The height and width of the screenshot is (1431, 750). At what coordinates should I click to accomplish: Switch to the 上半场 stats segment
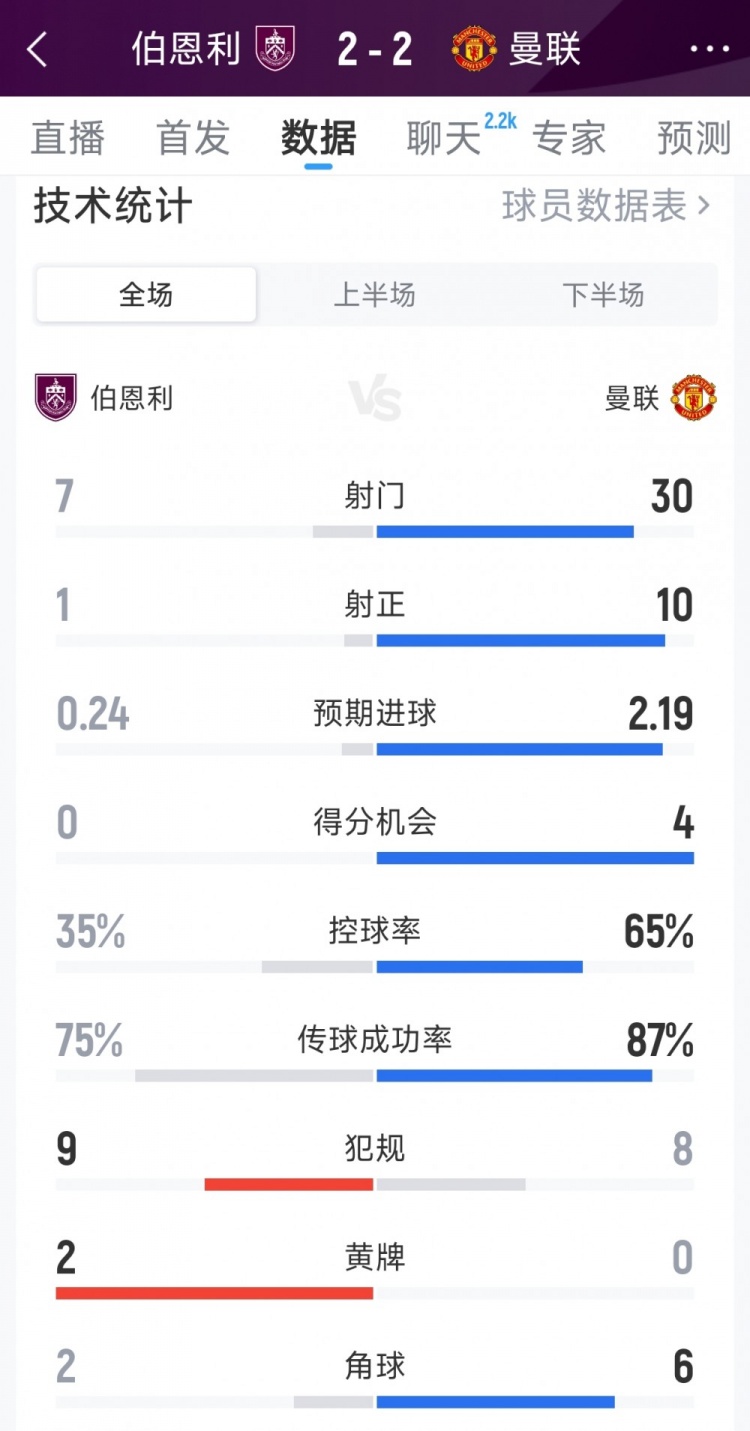tap(375, 295)
